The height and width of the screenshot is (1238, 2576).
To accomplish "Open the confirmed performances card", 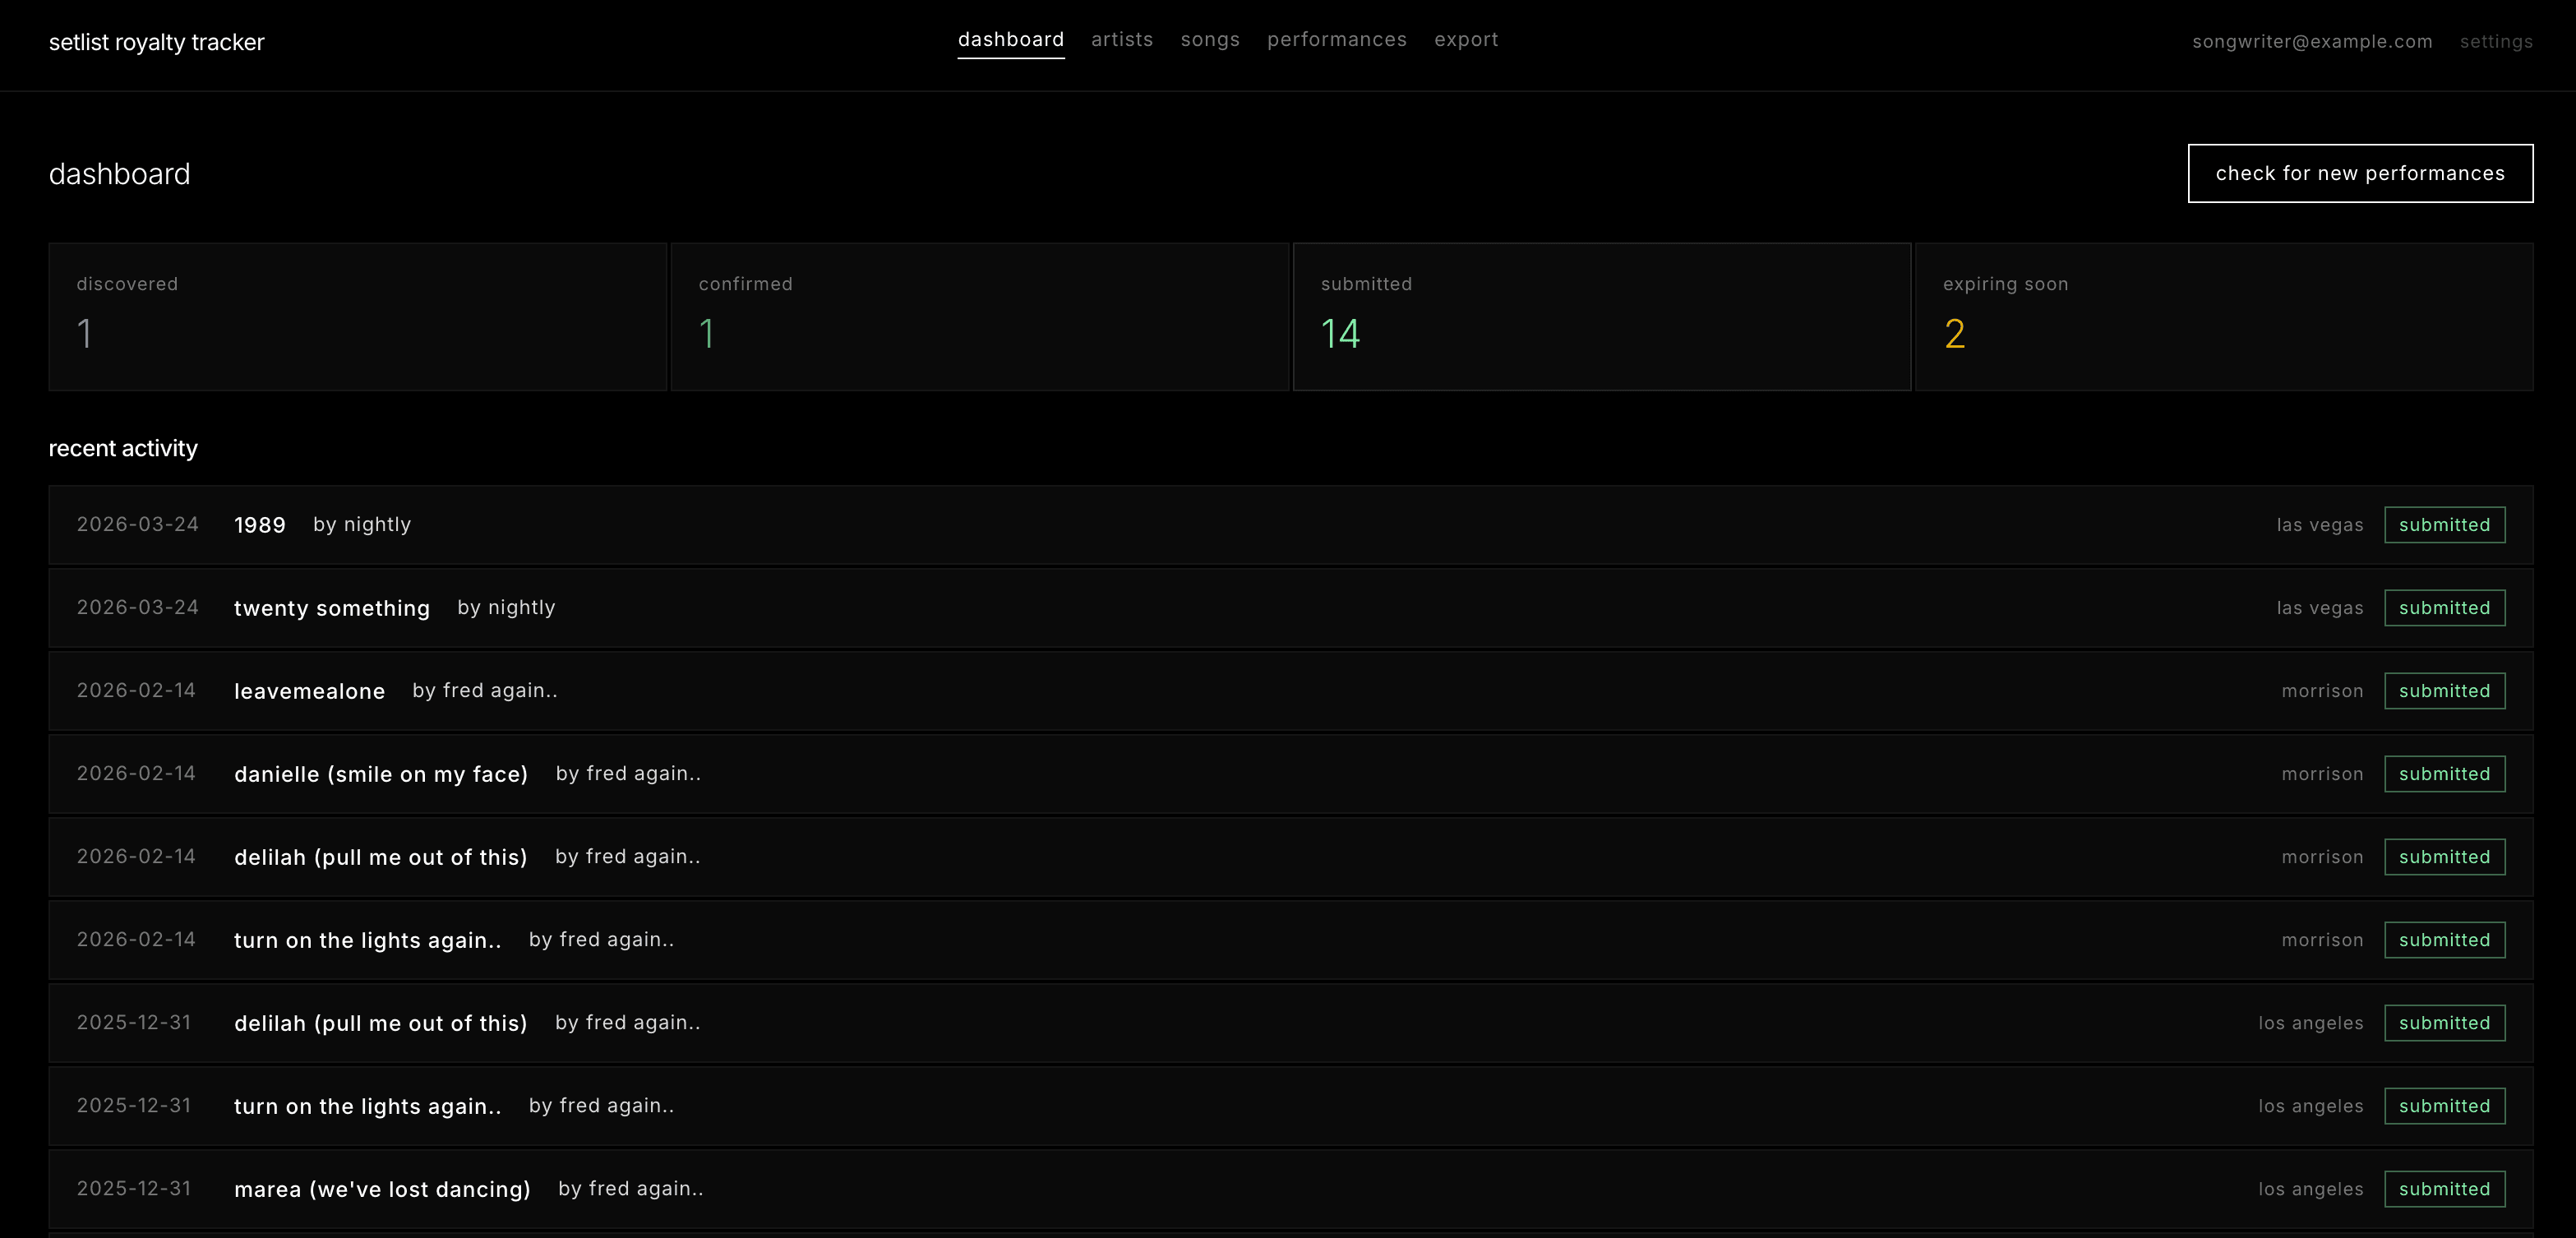I will [x=980, y=316].
